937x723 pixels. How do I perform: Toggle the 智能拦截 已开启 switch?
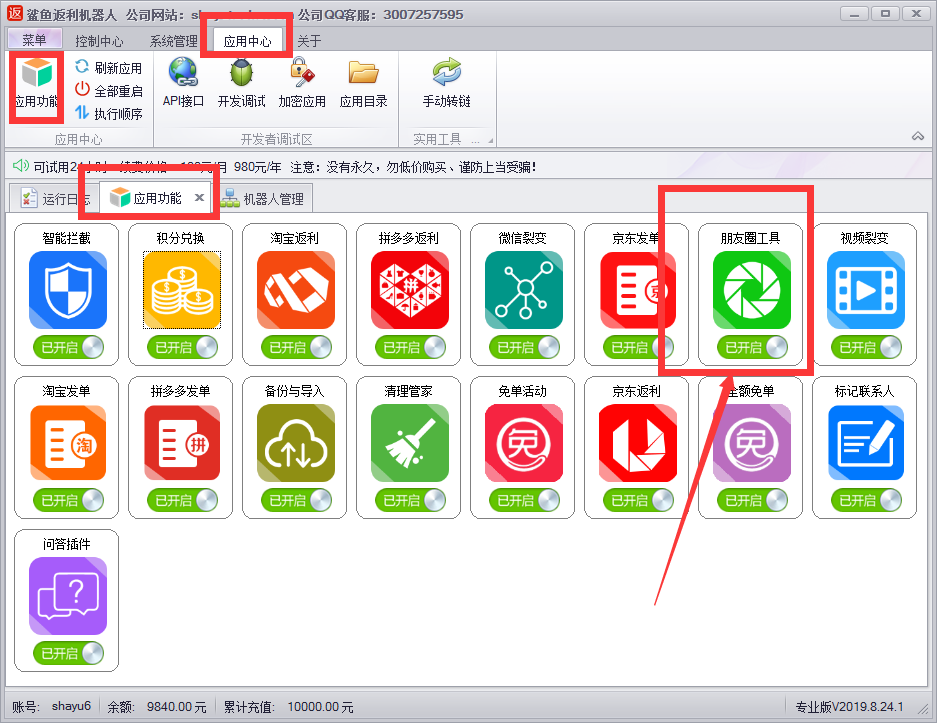68,347
